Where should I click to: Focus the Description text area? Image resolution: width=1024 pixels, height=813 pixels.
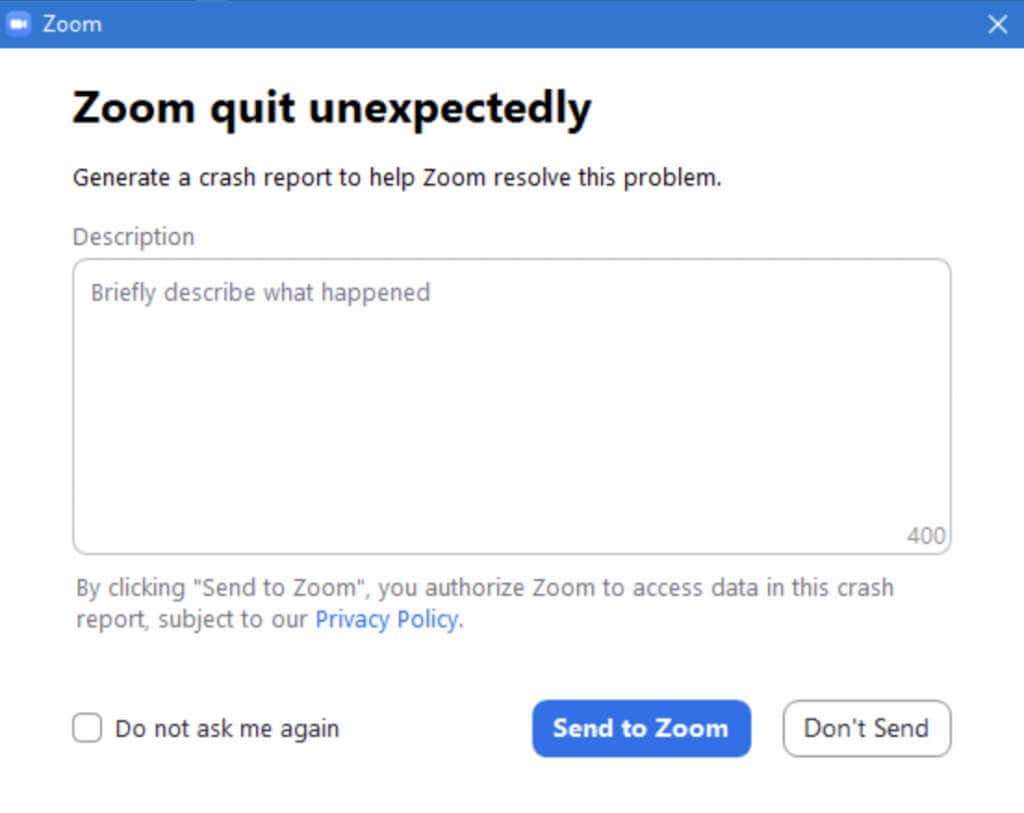511,420
